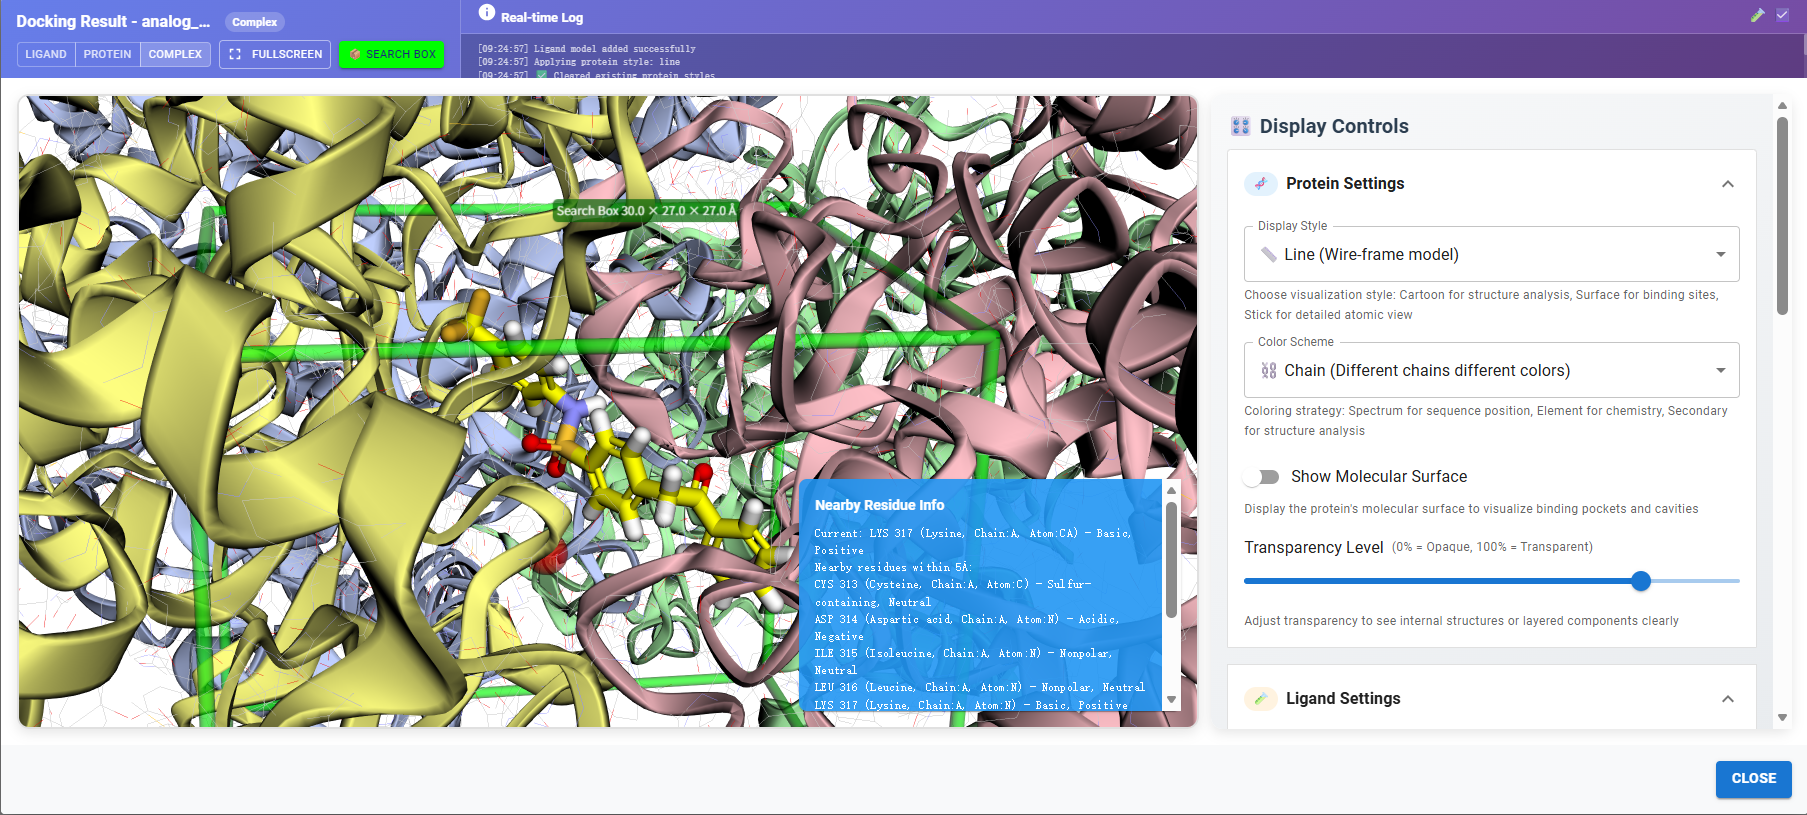Click the CLOSE button
This screenshot has height=815, width=1807.
[x=1753, y=779]
